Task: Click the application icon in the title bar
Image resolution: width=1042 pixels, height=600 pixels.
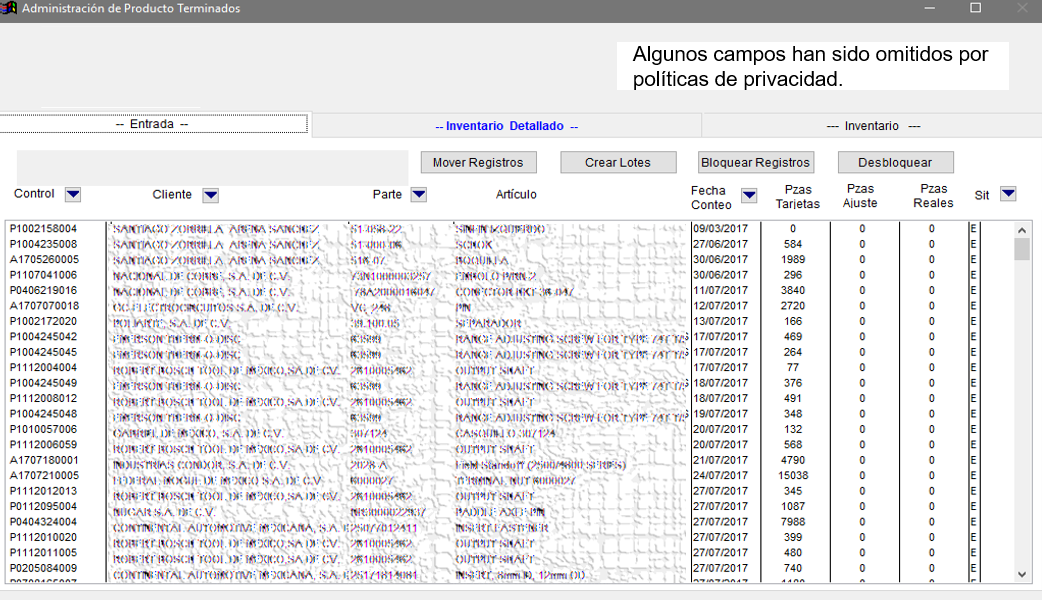Action: point(10,8)
